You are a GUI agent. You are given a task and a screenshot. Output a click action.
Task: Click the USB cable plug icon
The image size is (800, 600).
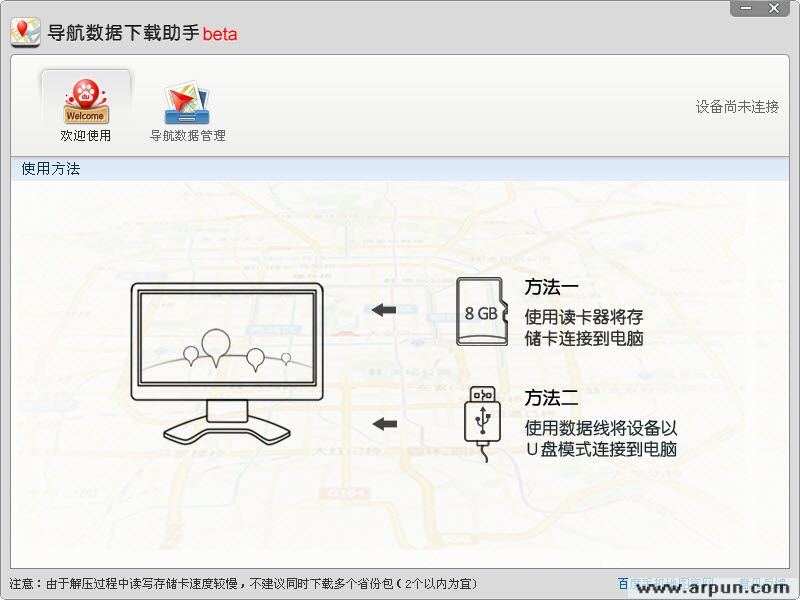pos(482,423)
